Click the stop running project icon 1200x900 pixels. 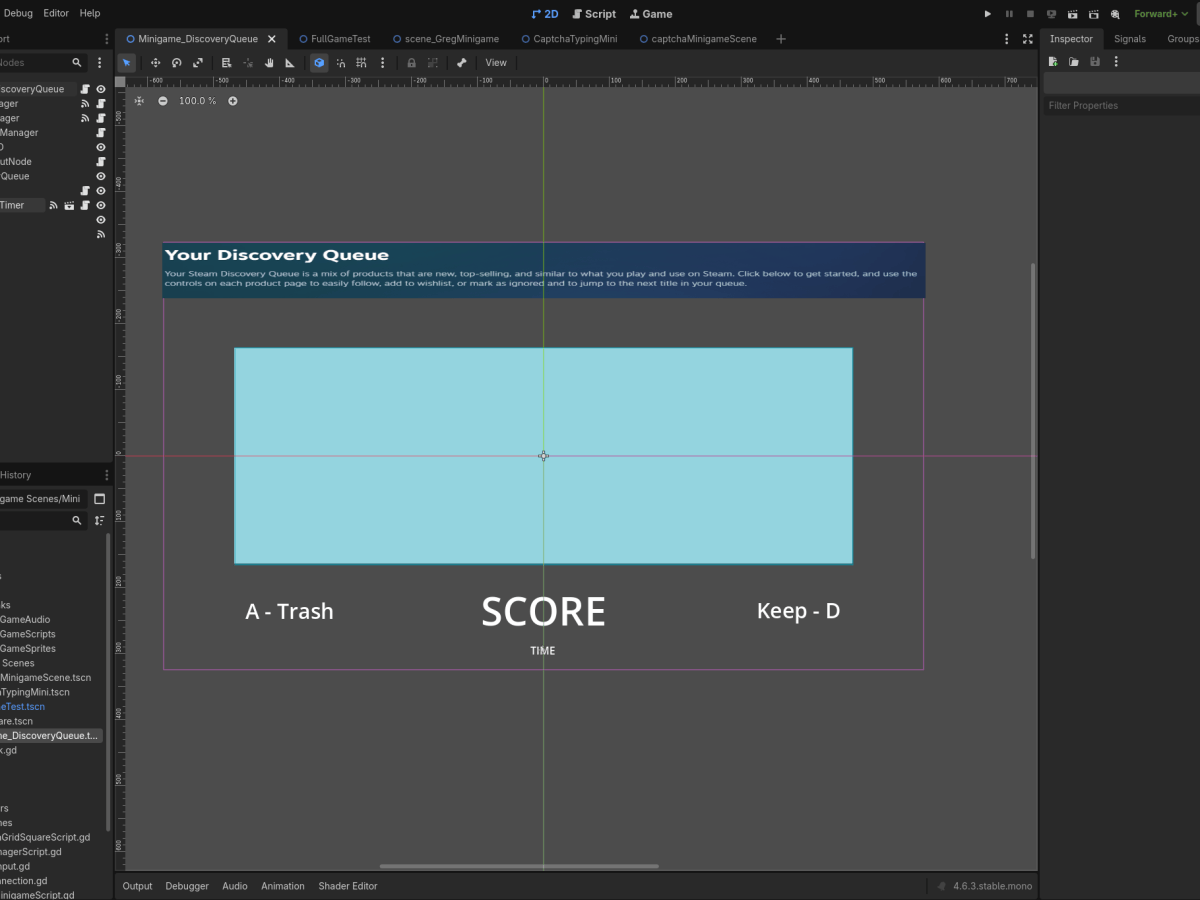click(1030, 14)
